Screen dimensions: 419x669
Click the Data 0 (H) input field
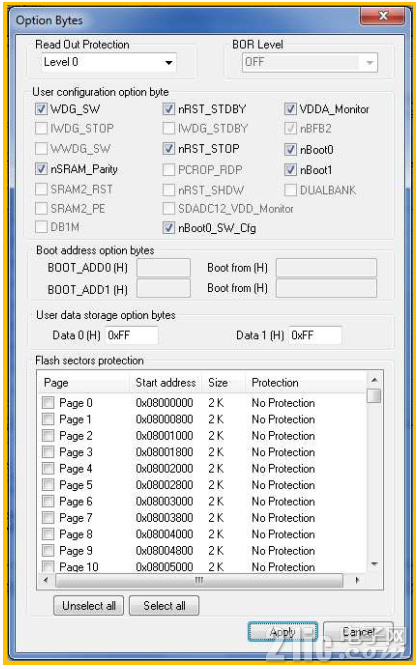(131, 335)
